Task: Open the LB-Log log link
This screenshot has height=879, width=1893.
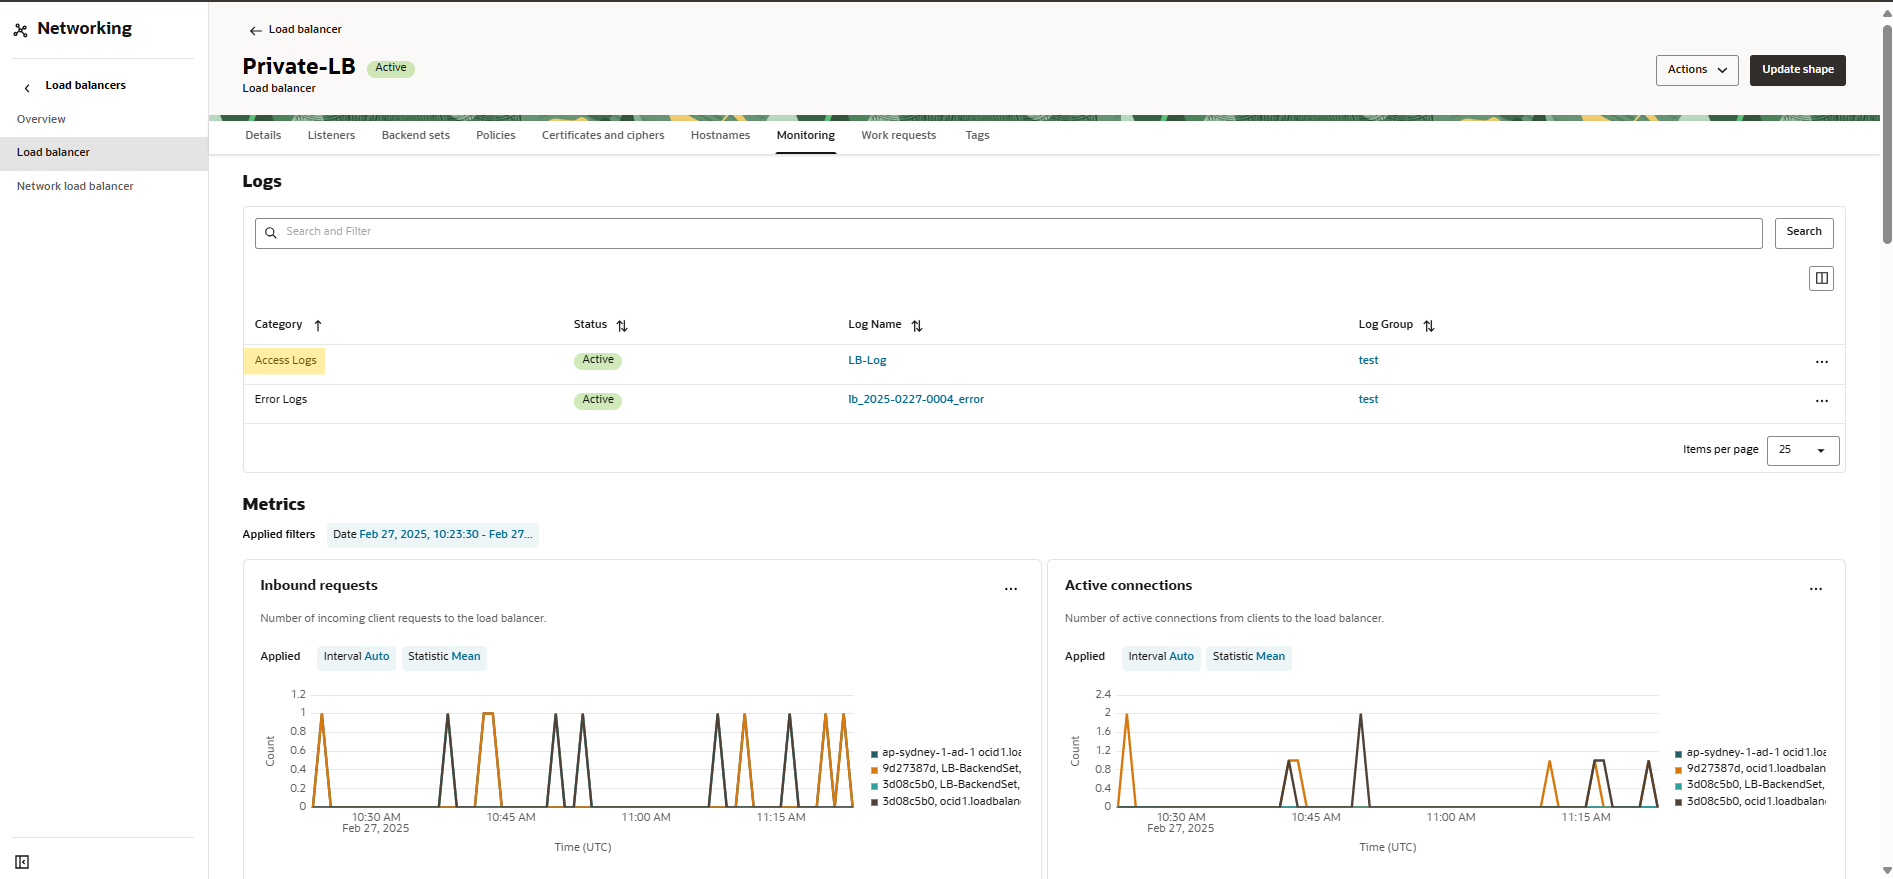Action: click(x=867, y=361)
